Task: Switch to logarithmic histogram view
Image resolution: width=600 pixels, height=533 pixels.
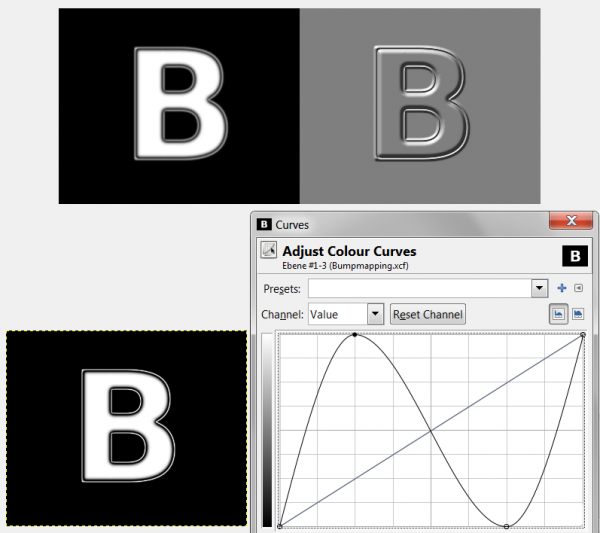Action: coord(577,315)
